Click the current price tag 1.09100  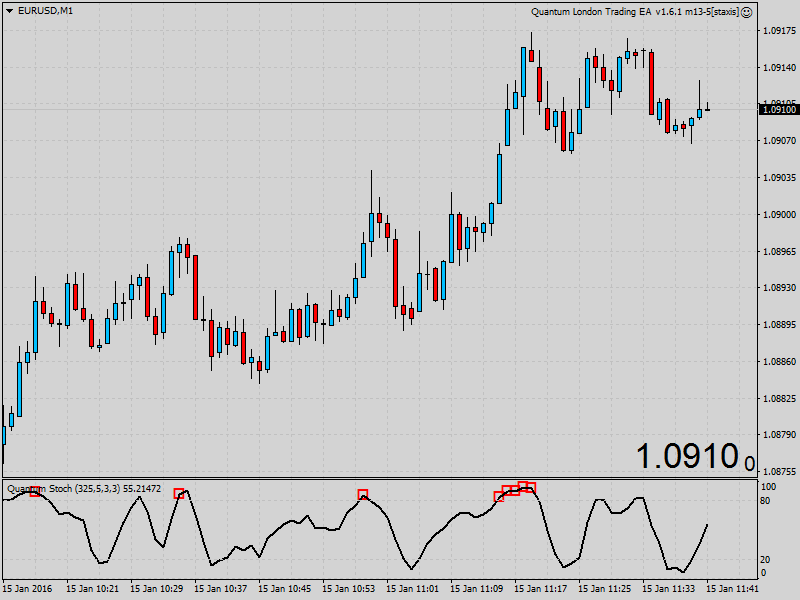[x=779, y=110]
